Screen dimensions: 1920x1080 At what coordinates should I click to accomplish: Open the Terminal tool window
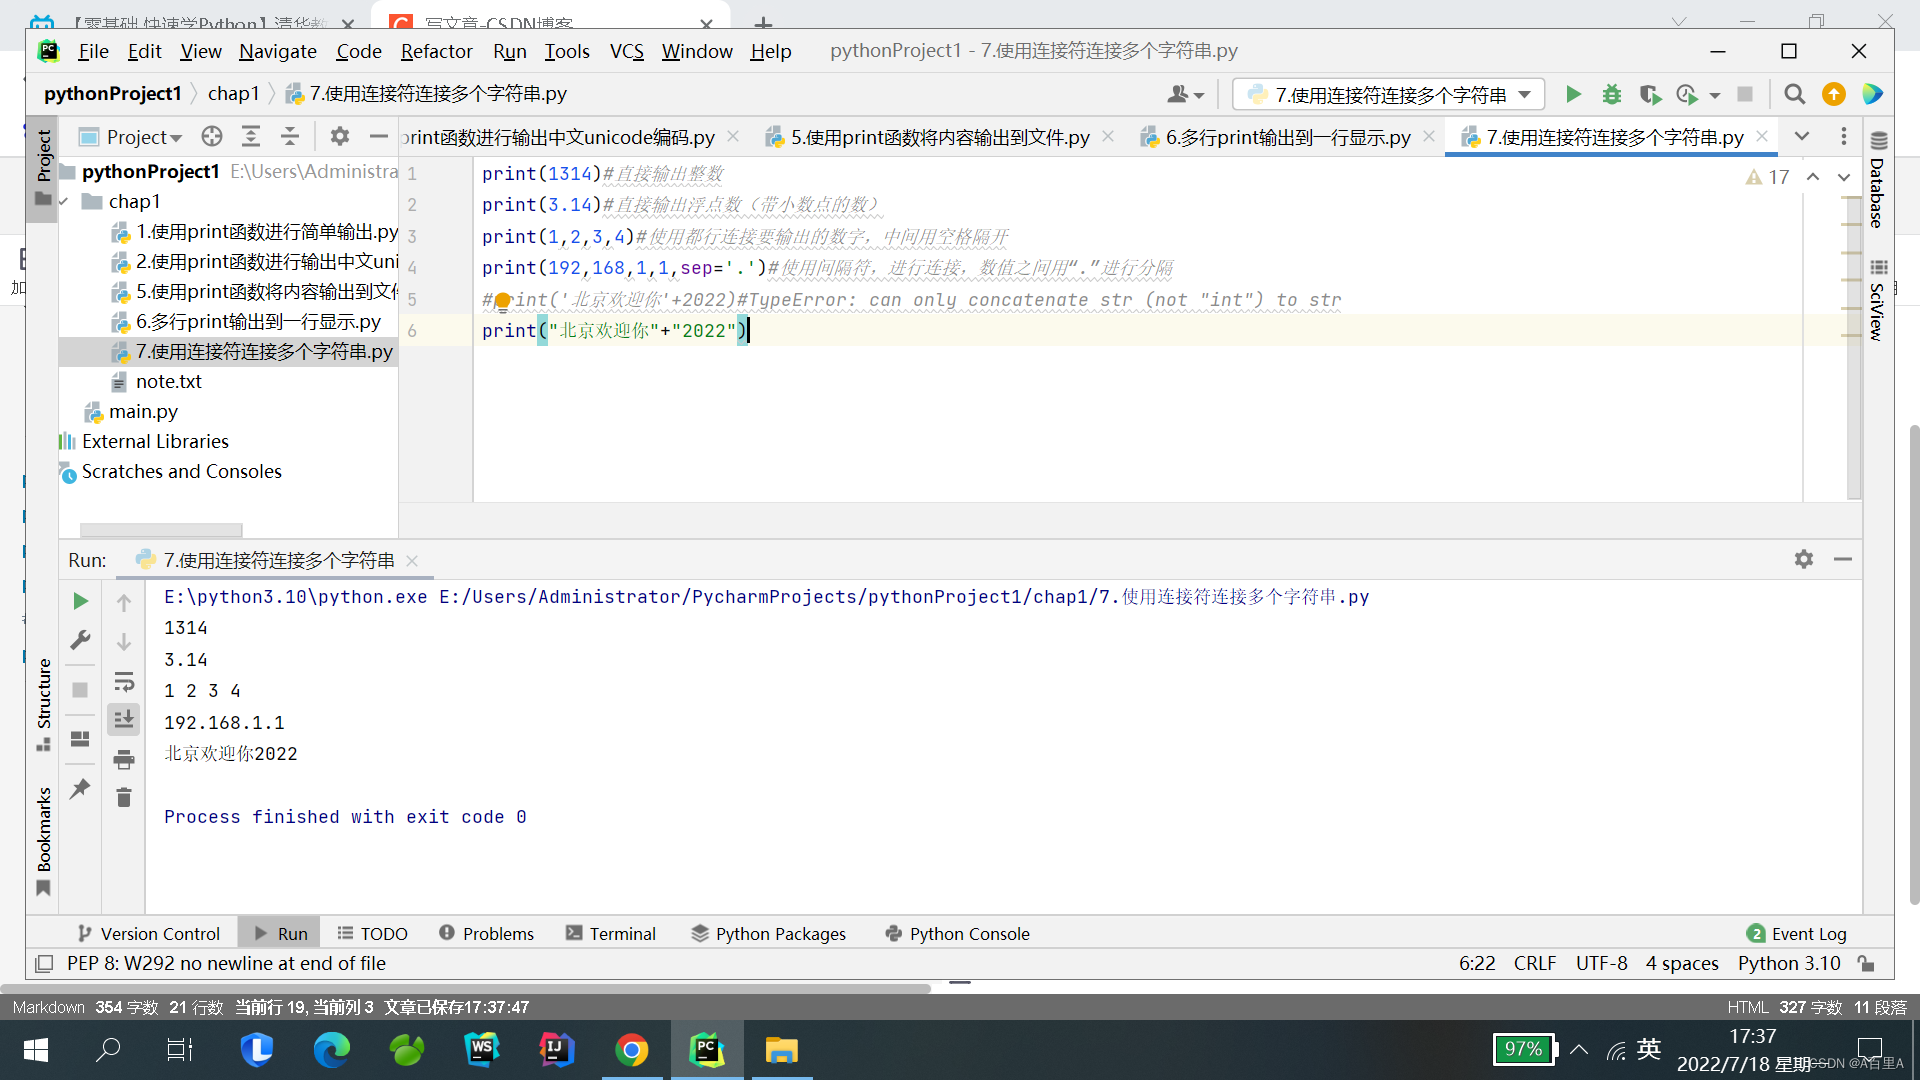[611, 933]
